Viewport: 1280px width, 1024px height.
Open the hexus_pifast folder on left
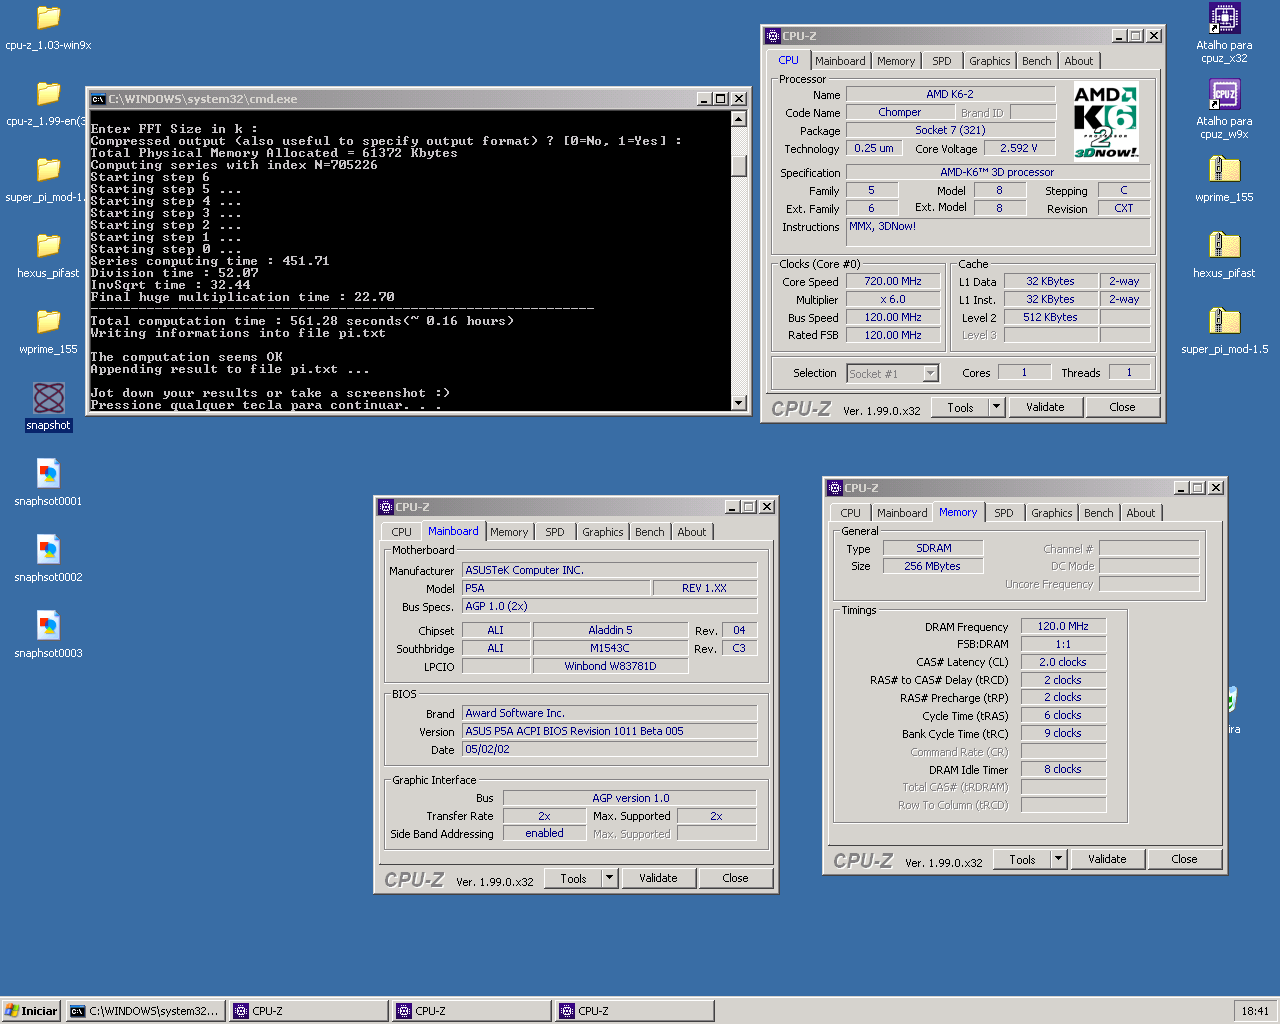48,246
